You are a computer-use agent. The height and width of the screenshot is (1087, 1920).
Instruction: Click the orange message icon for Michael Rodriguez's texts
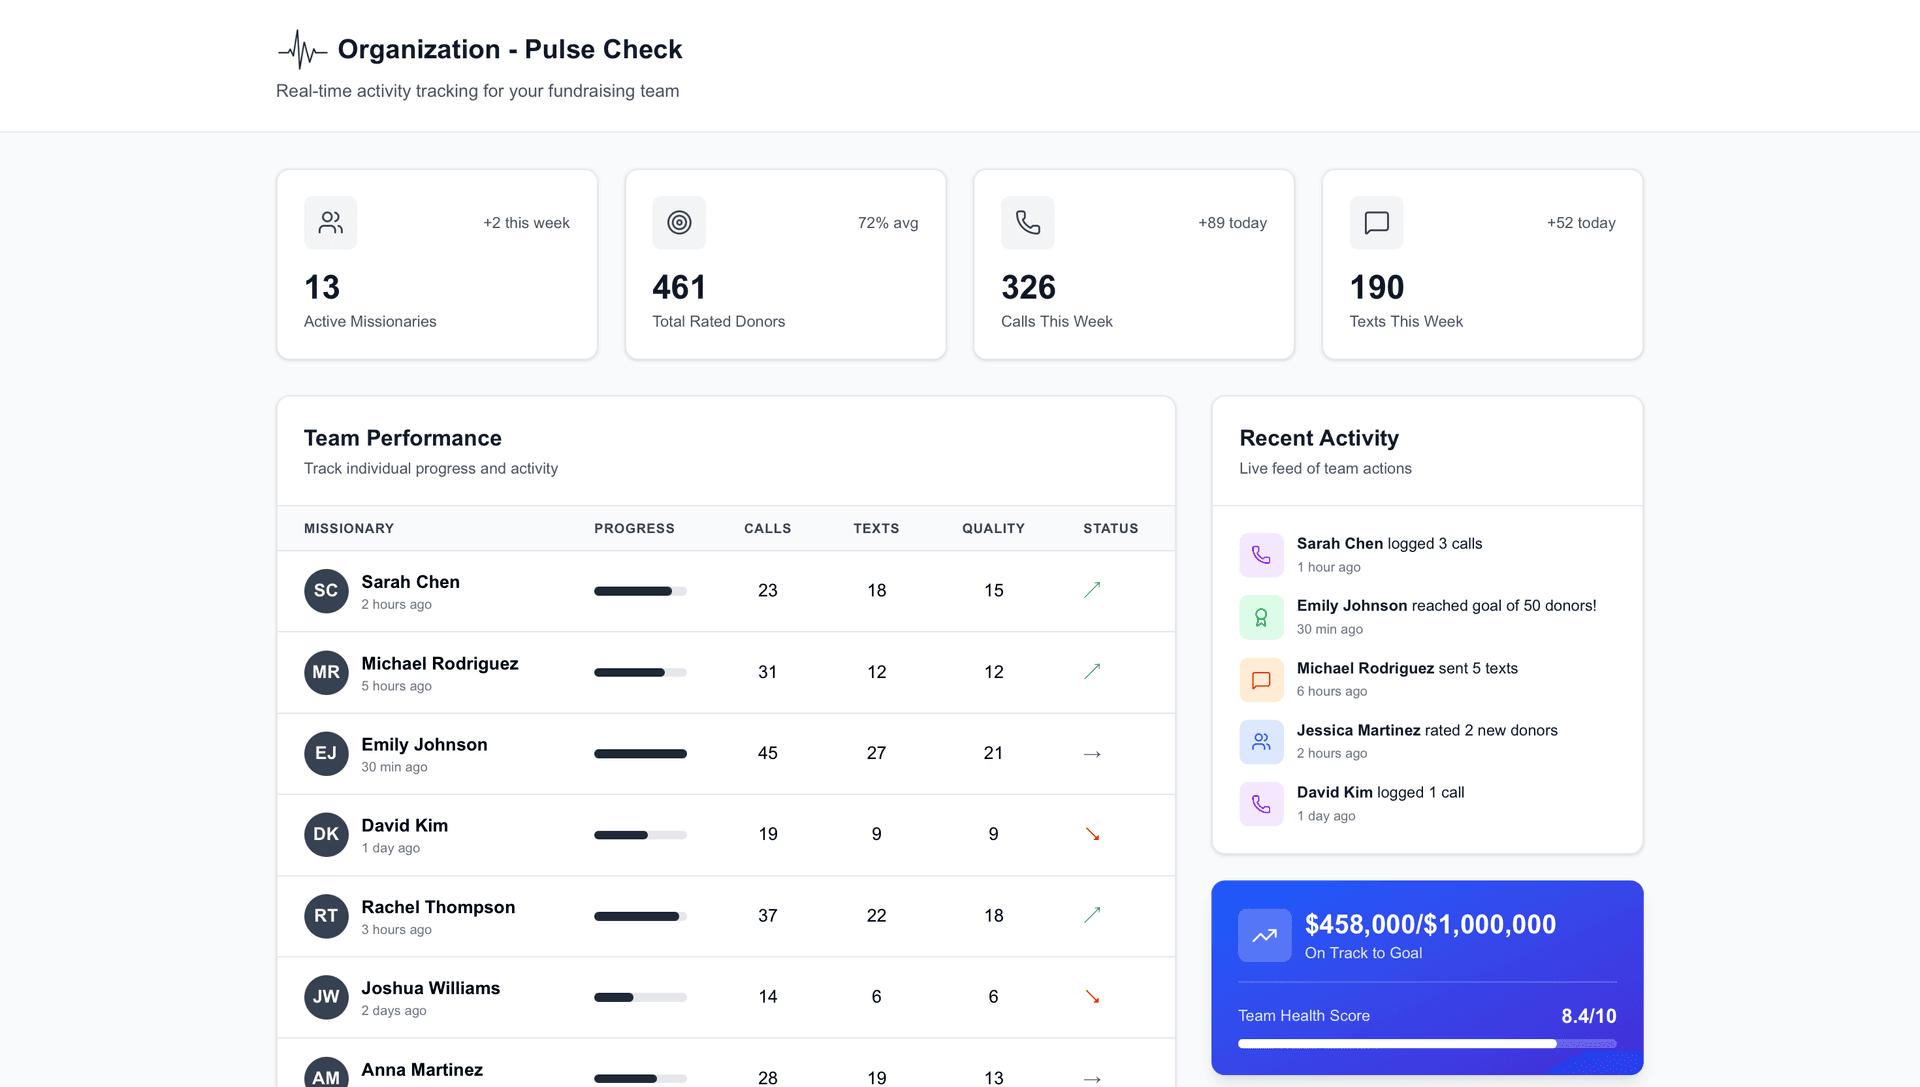click(1261, 680)
